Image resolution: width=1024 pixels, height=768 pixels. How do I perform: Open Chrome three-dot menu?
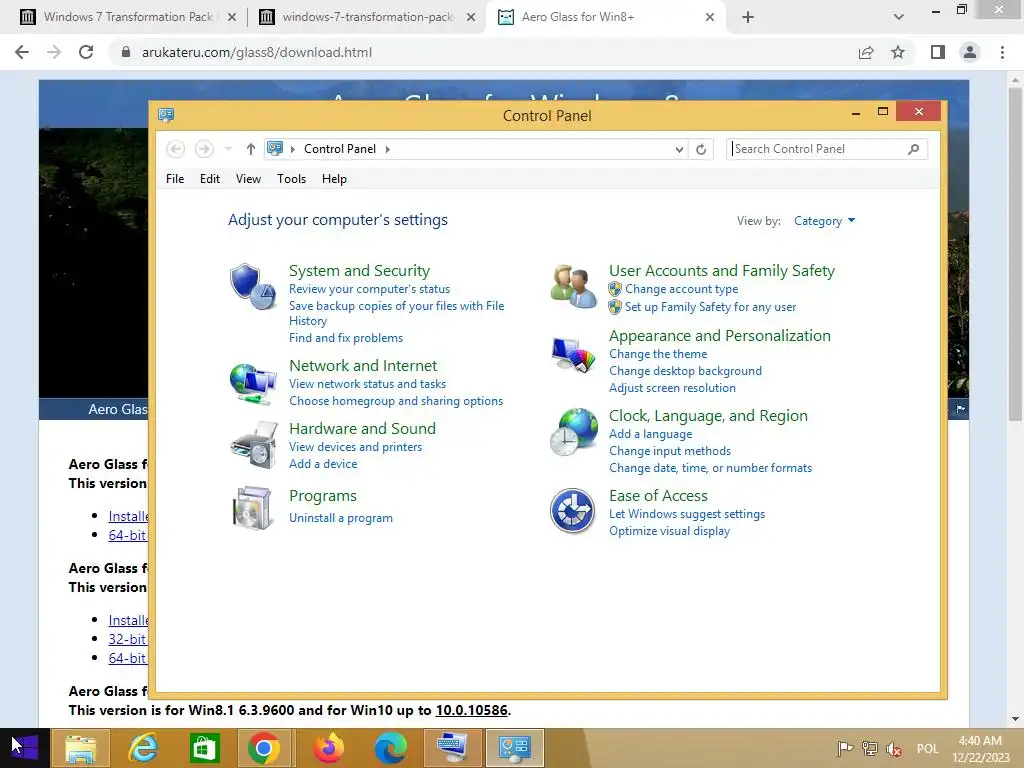point(1002,52)
